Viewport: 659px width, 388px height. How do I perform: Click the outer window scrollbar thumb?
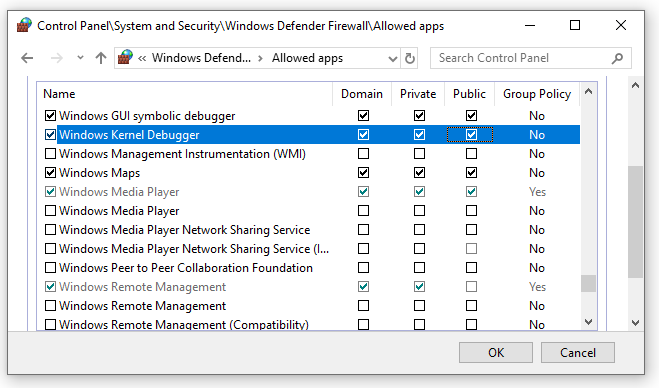[635, 222]
